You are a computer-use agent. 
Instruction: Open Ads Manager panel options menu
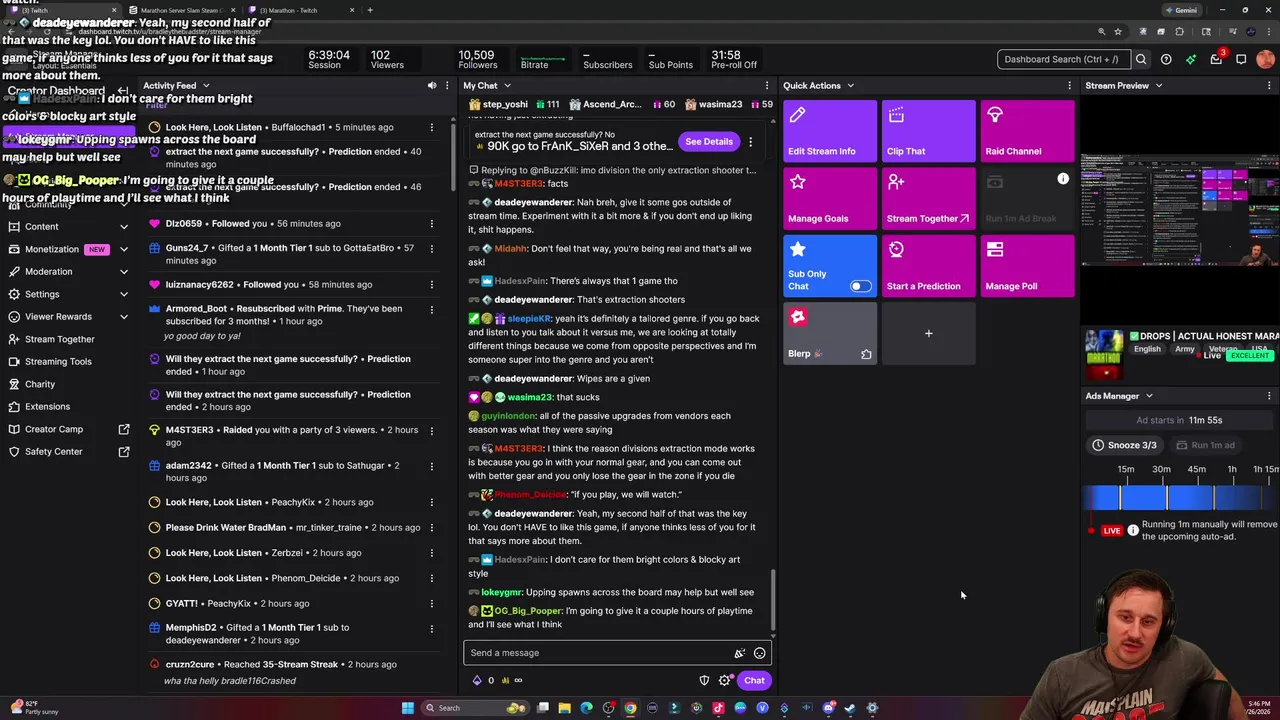pos(1269,396)
